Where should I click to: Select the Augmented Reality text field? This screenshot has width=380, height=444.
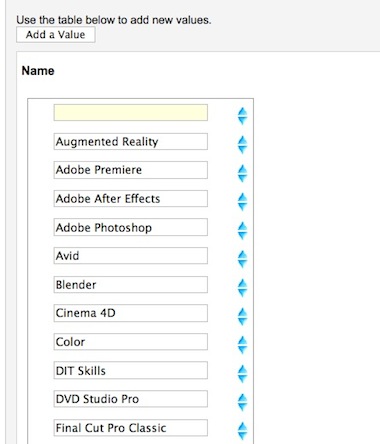131,141
